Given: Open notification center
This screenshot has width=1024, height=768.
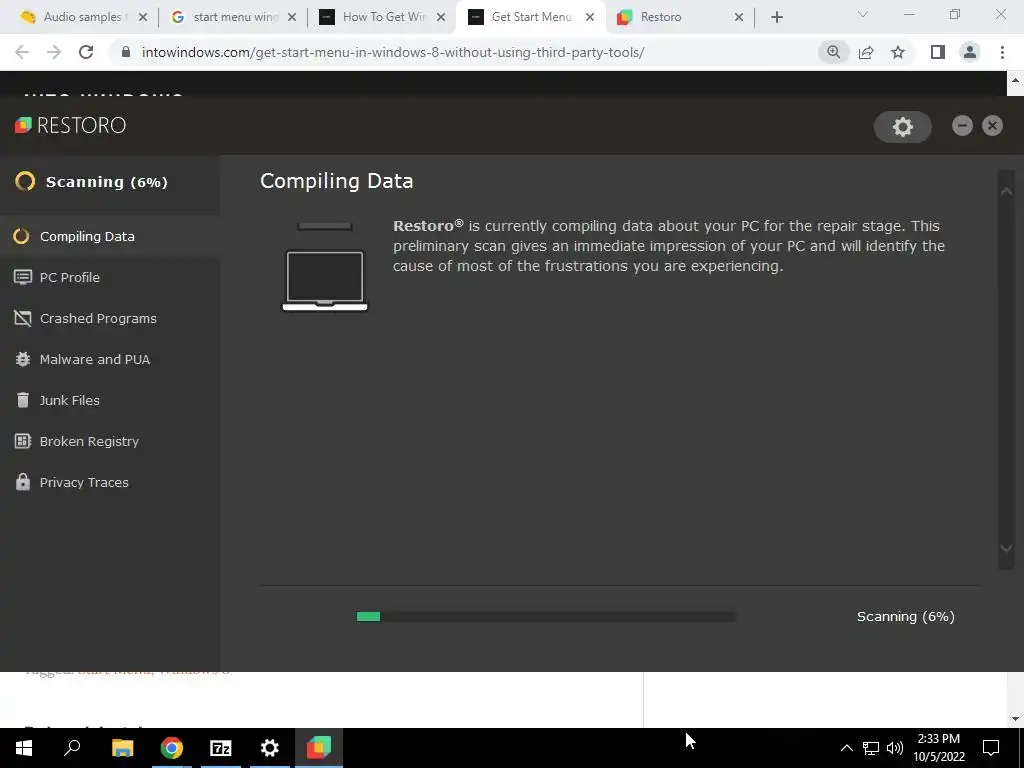Looking at the screenshot, I should [x=991, y=748].
